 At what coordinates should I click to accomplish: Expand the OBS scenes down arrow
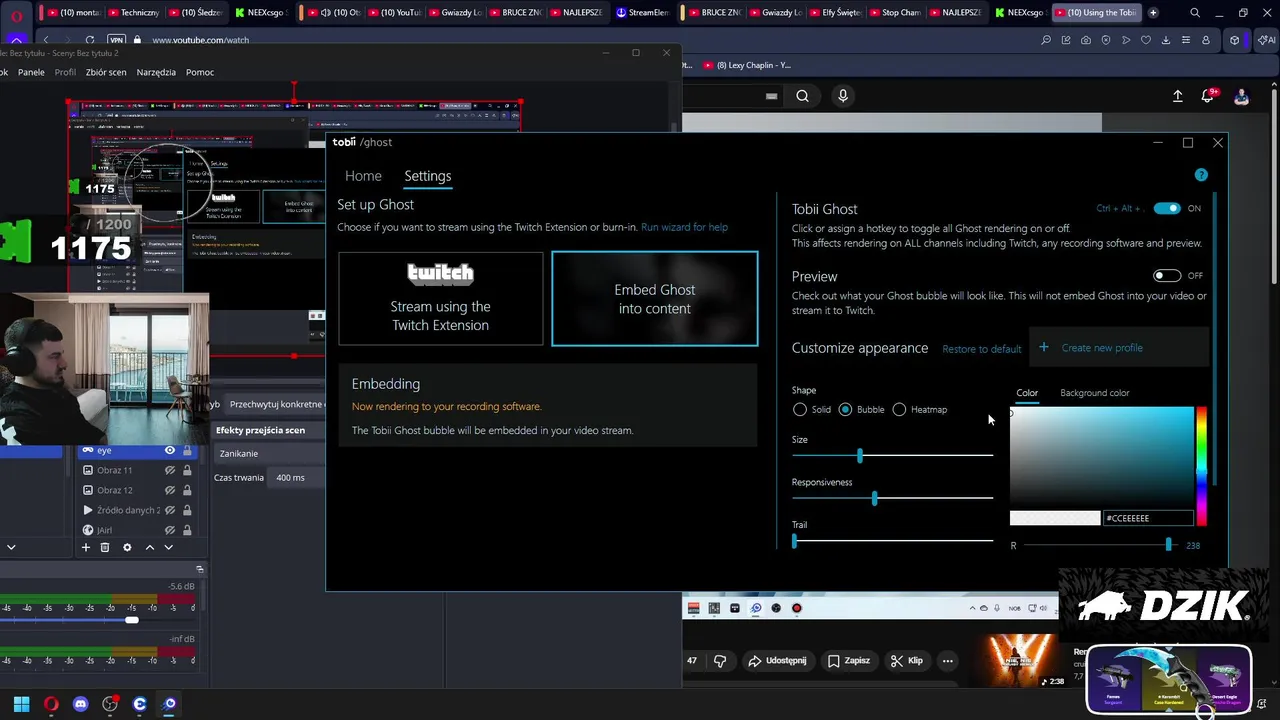[11, 547]
